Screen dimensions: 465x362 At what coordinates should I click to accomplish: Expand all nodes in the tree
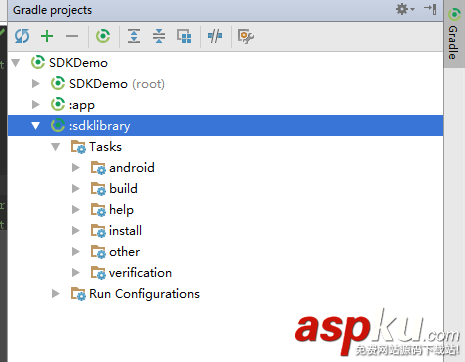click(134, 36)
